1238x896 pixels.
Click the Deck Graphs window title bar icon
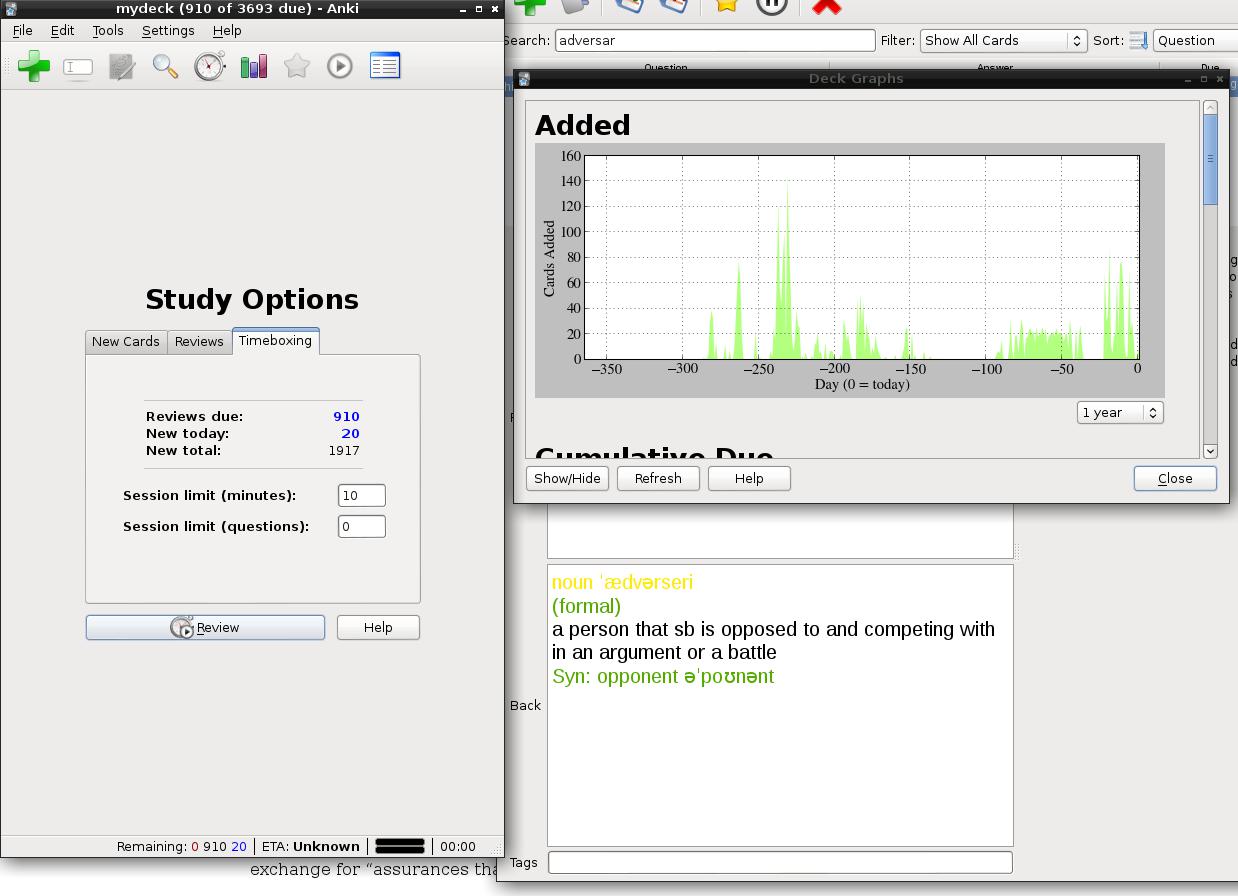tap(523, 79)
